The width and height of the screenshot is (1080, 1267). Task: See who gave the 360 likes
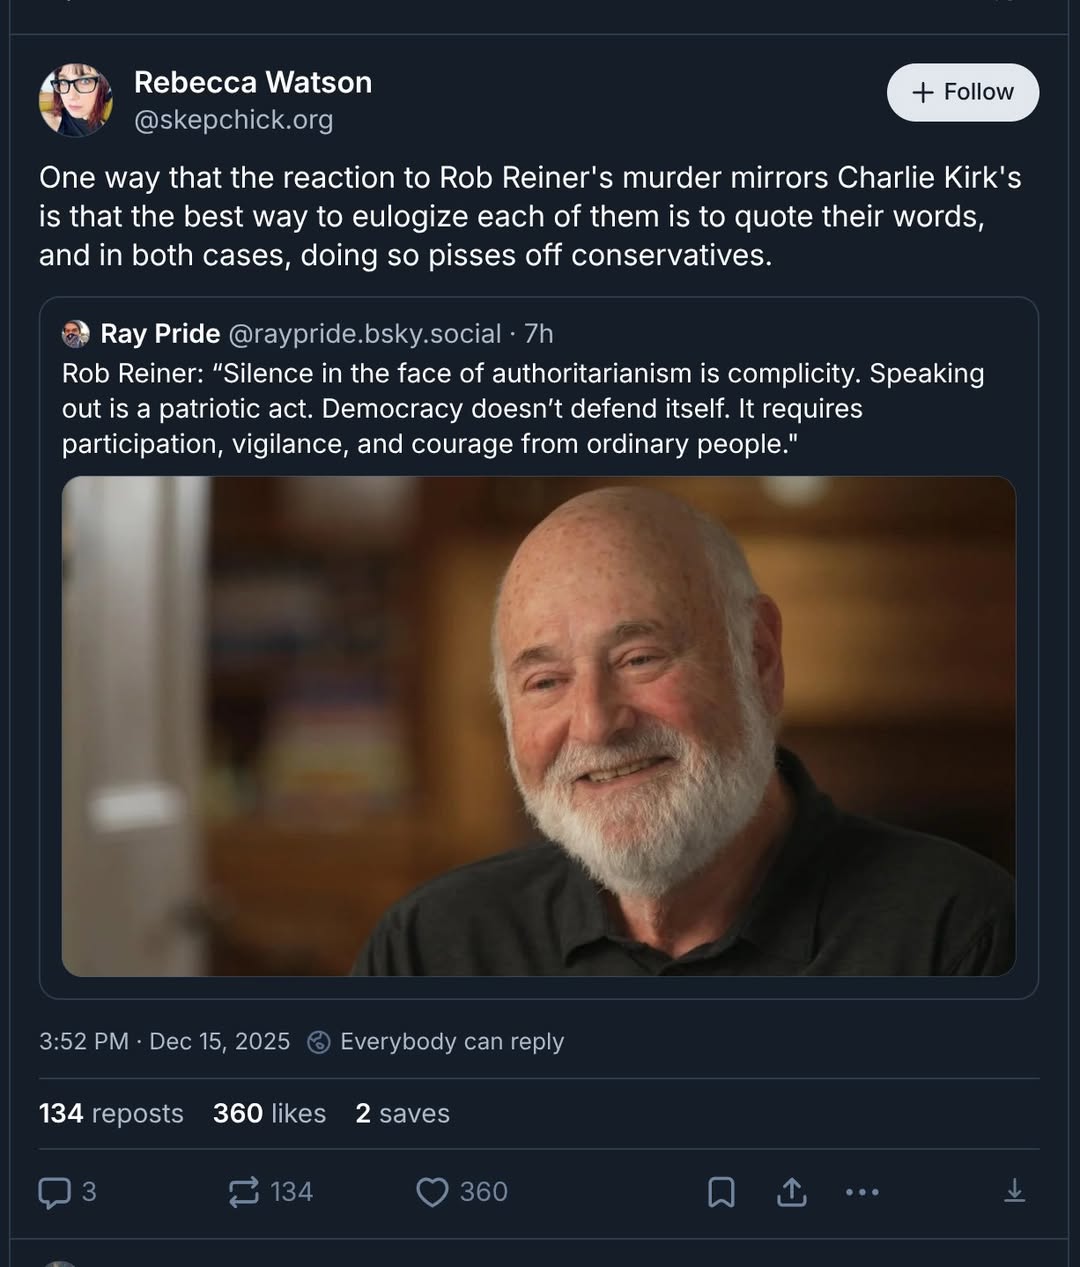268,1113
